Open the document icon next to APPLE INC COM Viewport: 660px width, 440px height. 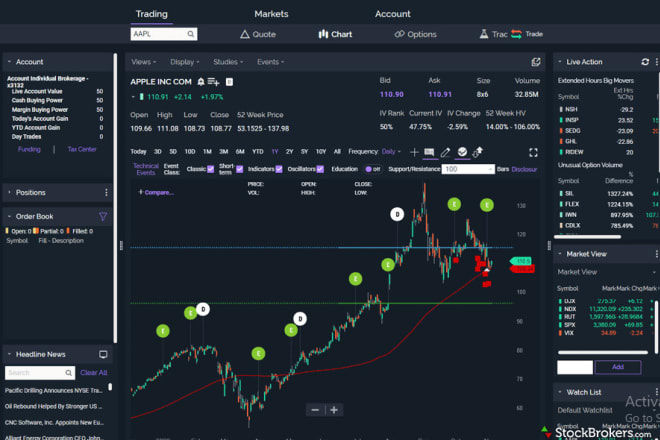click(229, 82)
